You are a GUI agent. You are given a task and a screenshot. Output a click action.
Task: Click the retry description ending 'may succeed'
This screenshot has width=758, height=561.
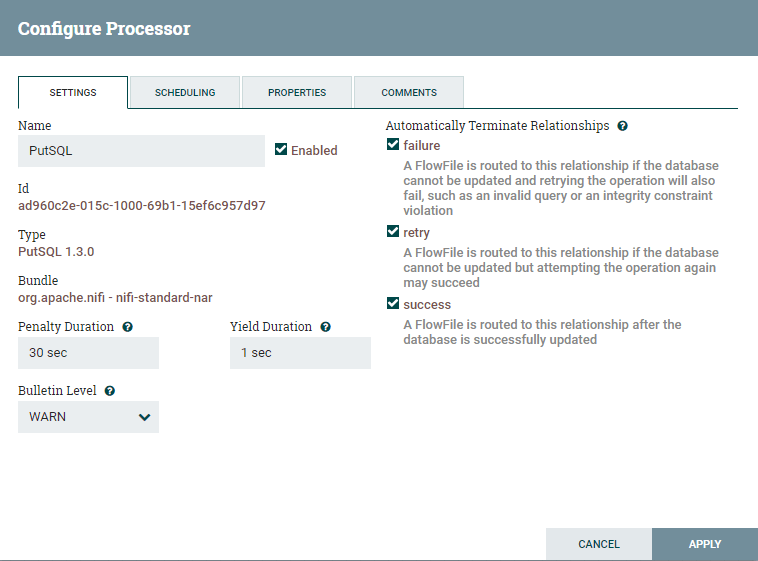pyautogui.click(x=561, y=267)
